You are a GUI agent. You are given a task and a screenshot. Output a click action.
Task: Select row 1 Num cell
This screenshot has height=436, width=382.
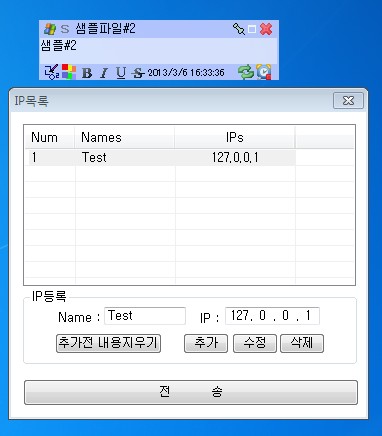click(50, 157)
